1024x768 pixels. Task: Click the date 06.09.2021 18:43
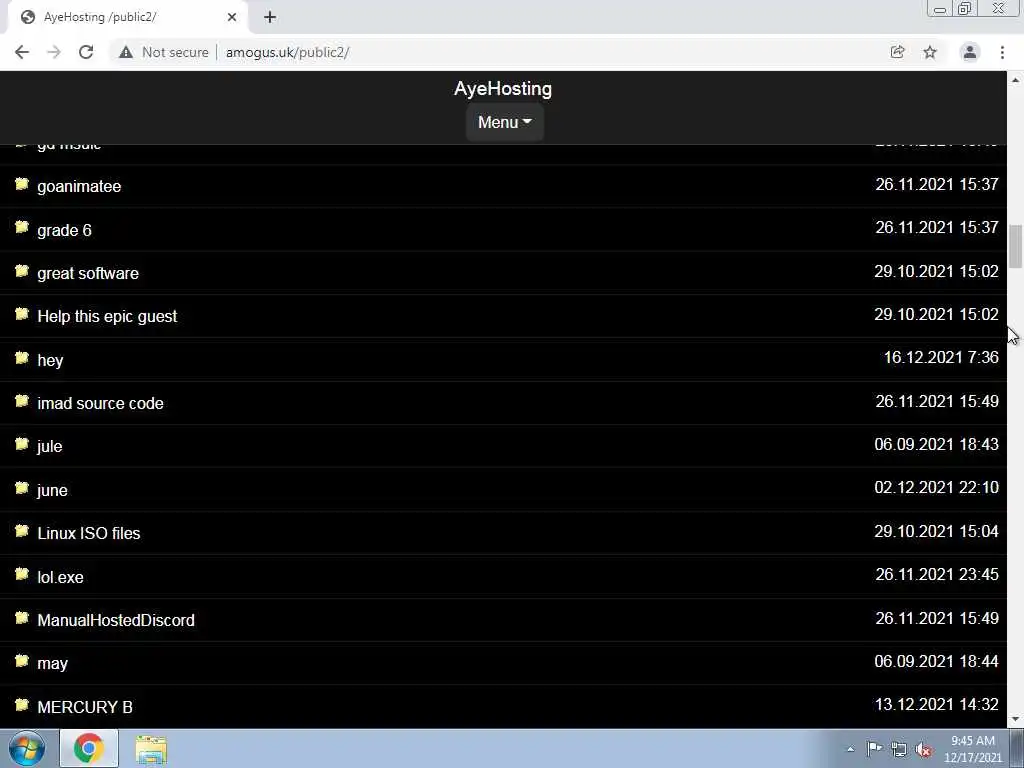(936, 444)
